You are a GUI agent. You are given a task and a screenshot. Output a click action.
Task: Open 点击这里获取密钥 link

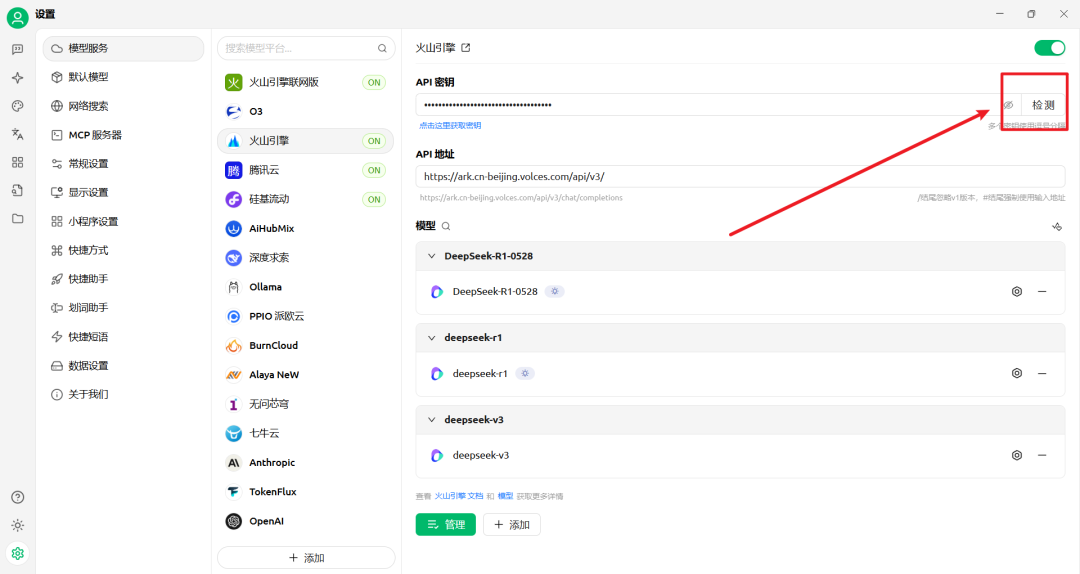click(x=450, y=125)
